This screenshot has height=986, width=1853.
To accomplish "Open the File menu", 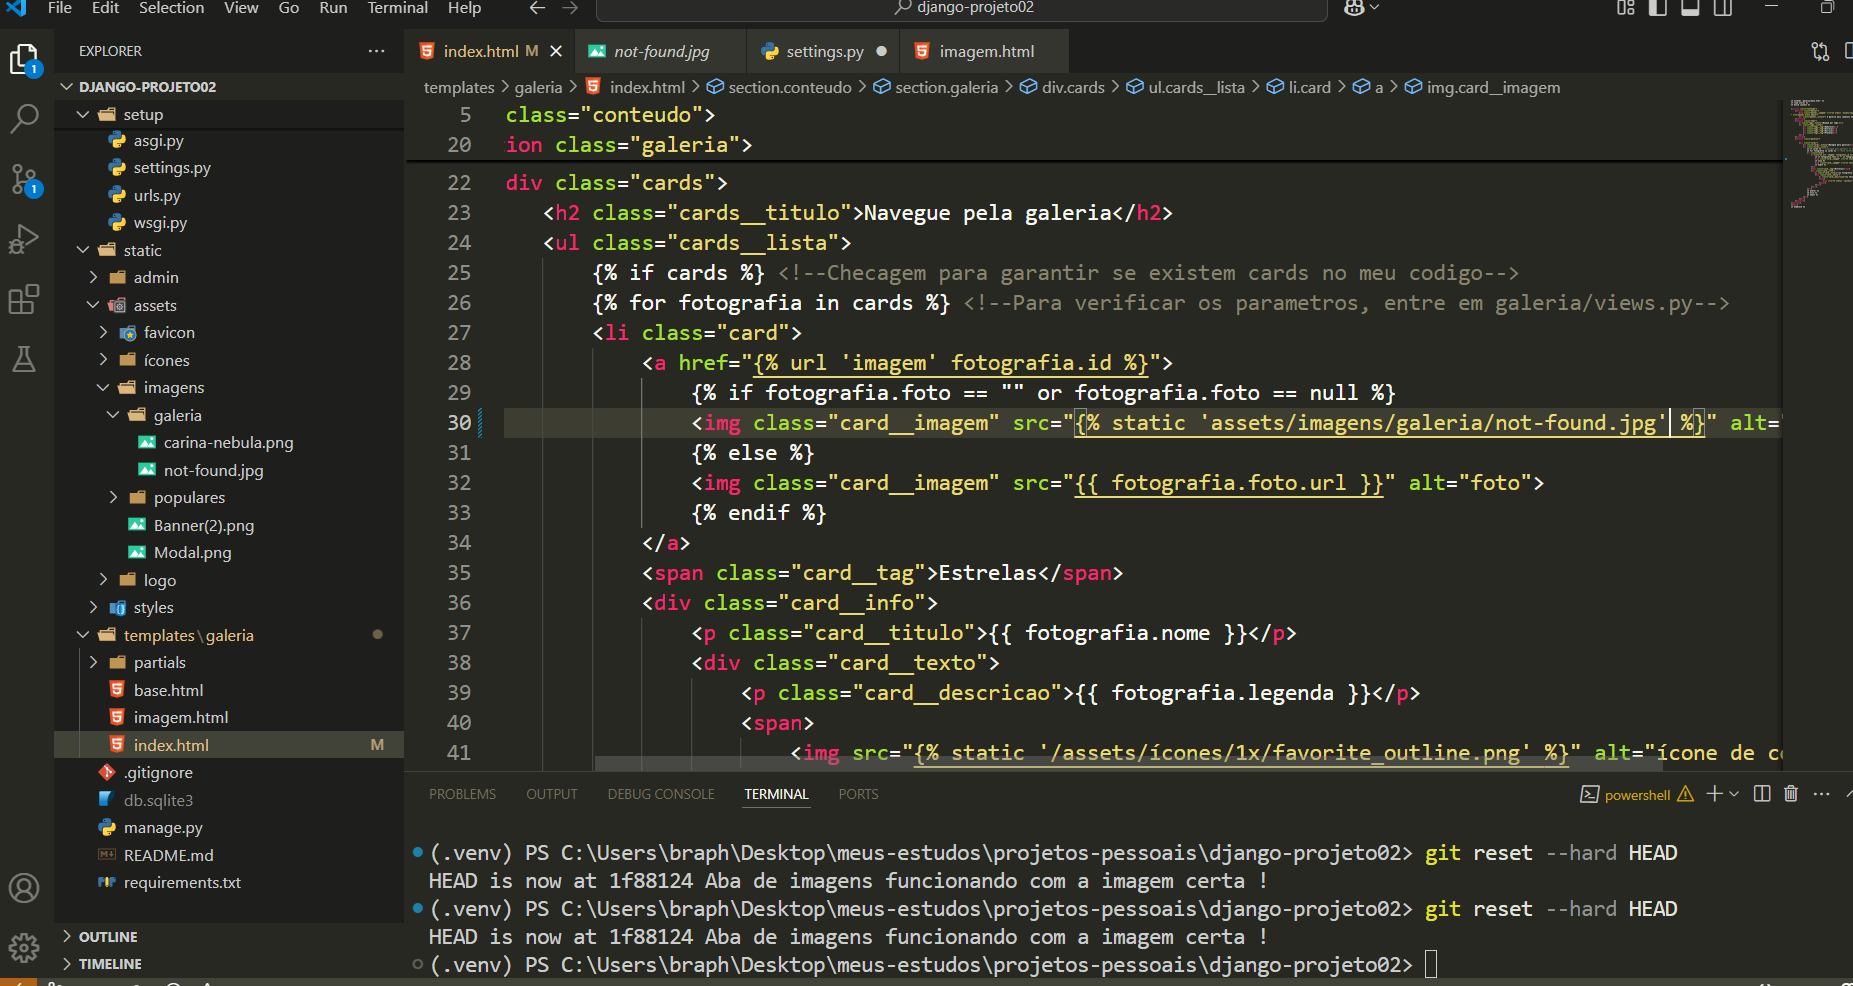I will 60,8.
